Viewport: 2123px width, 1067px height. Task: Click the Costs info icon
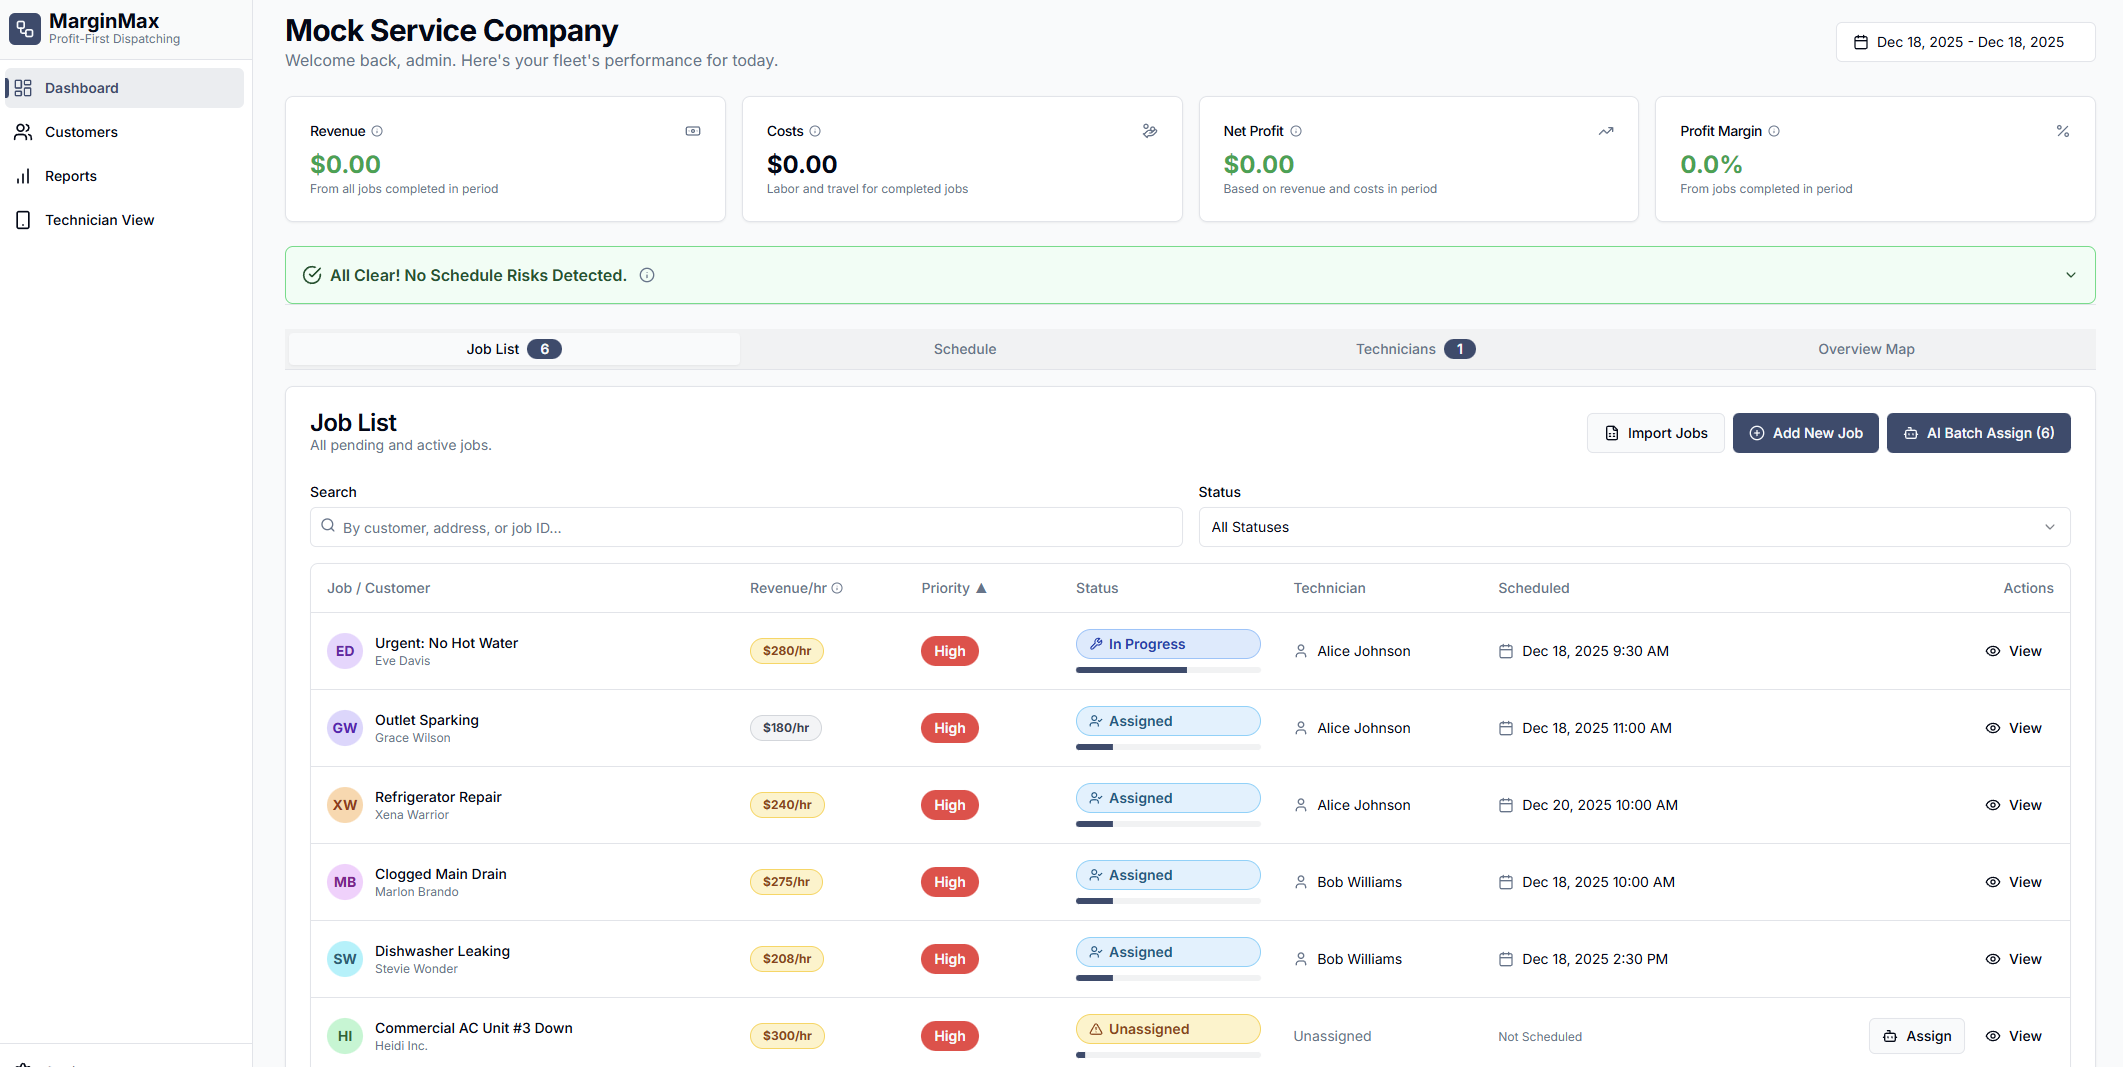tap(815, 131)
